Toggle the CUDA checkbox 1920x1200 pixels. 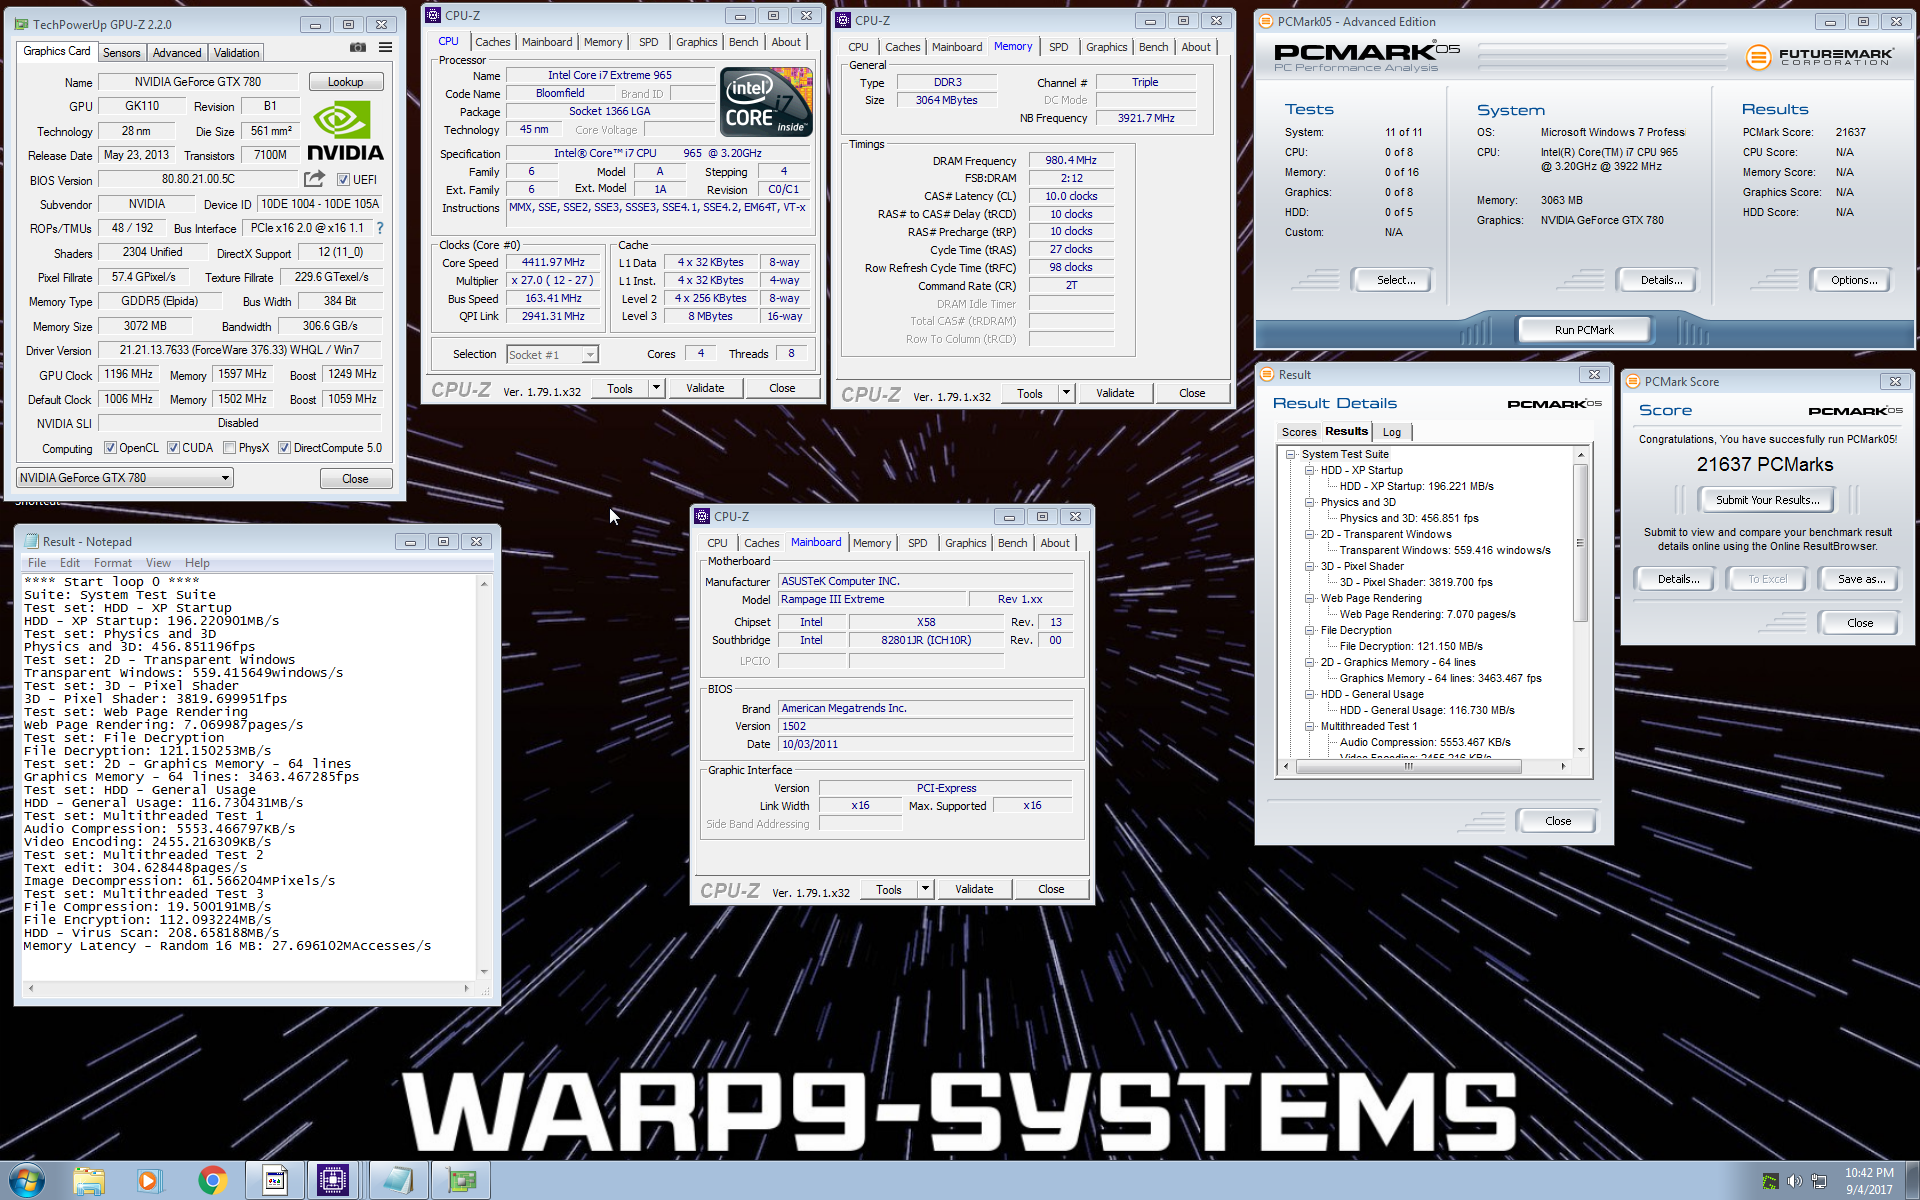(173, 448)
